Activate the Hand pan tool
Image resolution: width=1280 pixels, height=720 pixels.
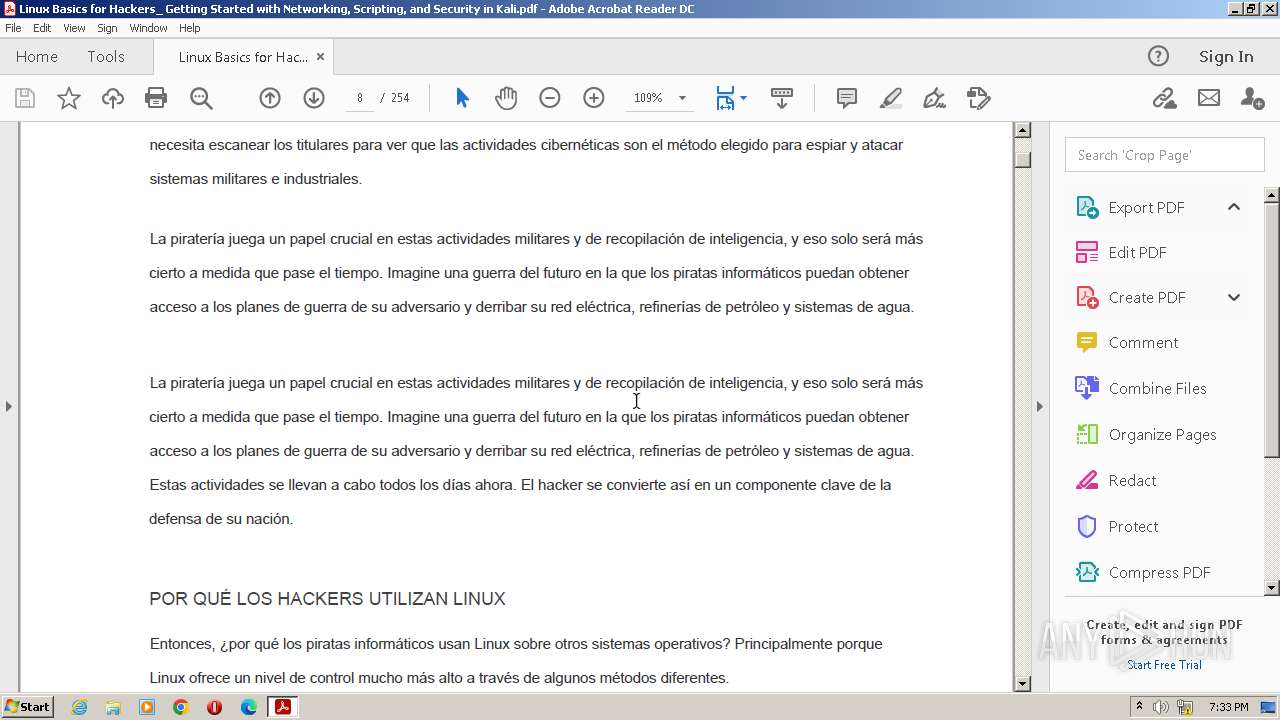coord(506,98)
